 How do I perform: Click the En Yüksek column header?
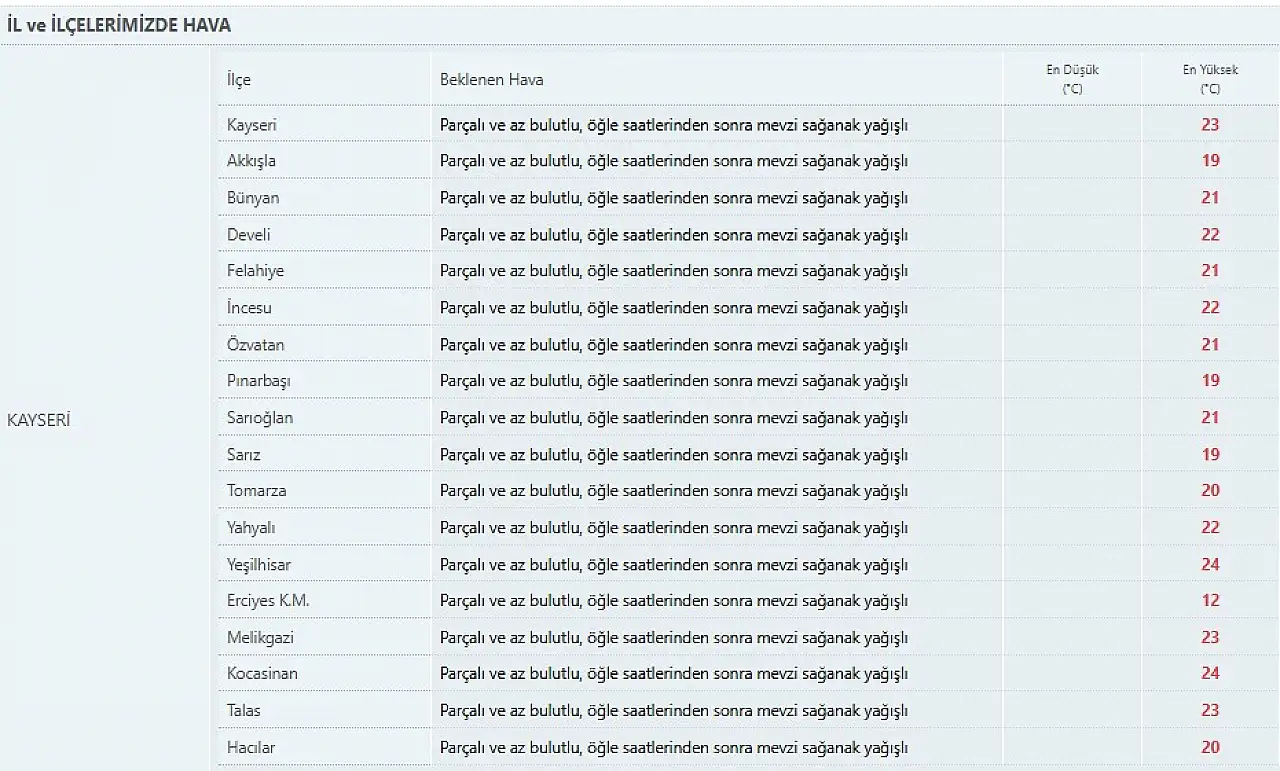(1210, 79)
